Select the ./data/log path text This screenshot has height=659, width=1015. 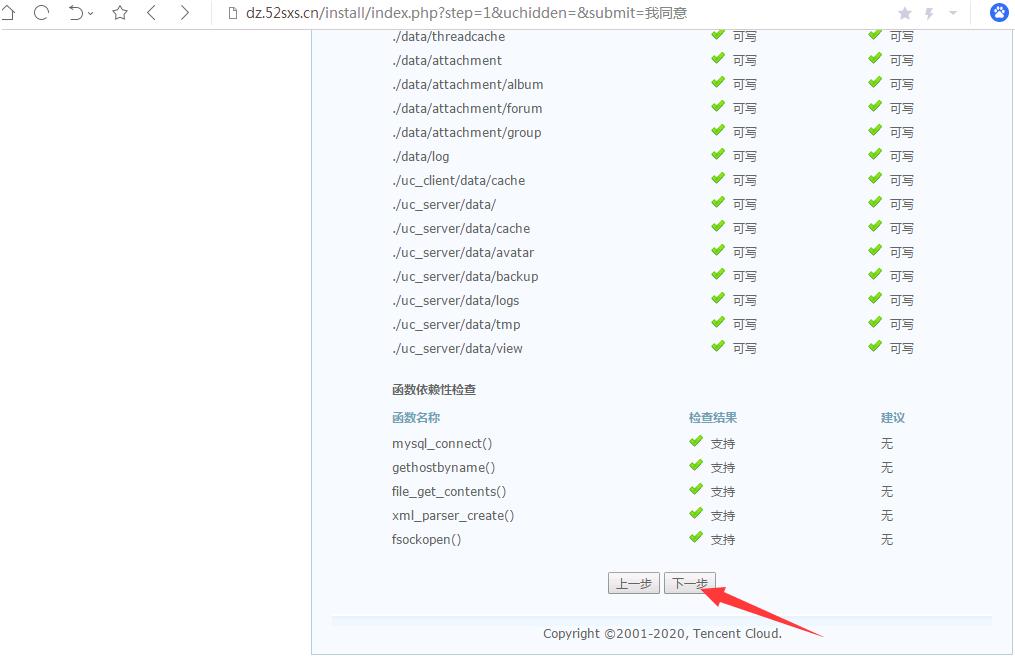[x=420, y=157]
